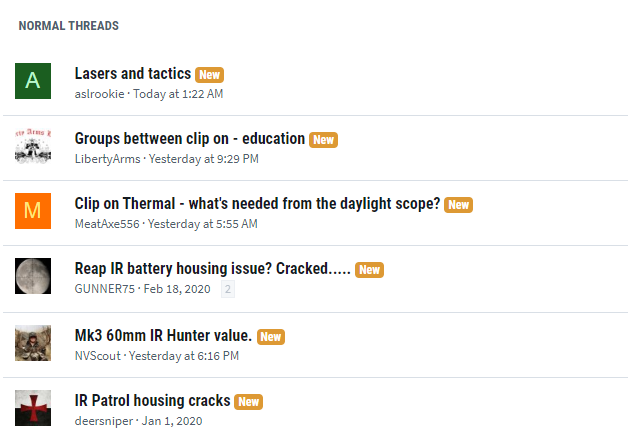Open Clip on Thermal daylight scope thread

click(x=257, y=203)
